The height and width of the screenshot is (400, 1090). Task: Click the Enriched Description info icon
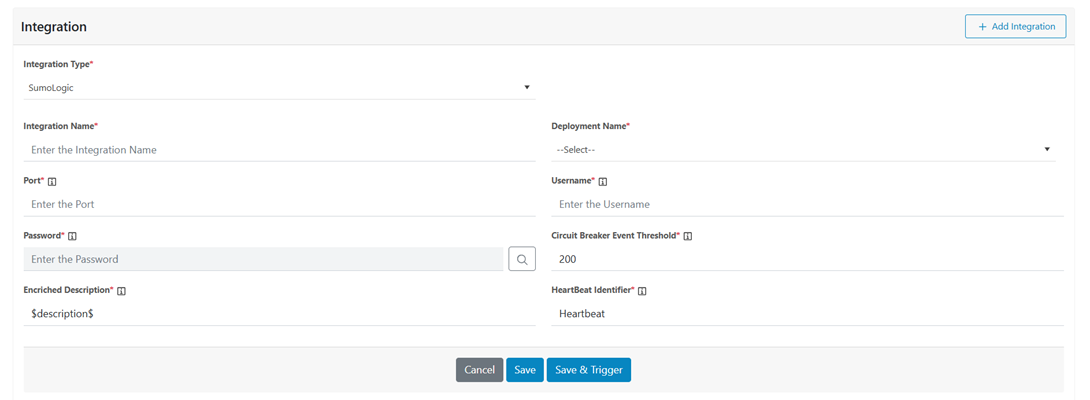coord(121,291)
